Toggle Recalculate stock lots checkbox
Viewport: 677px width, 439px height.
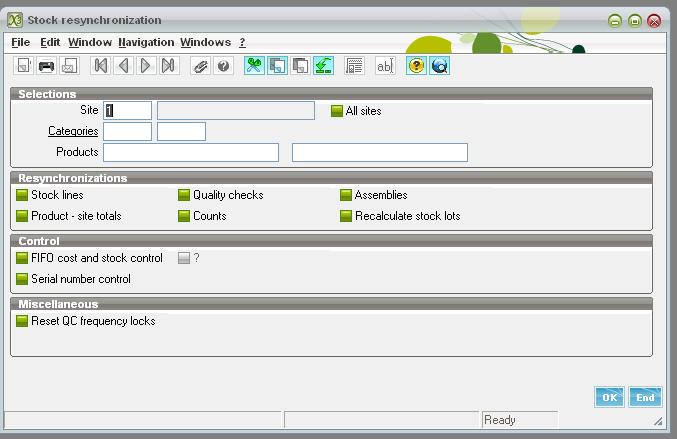click(x=346, y=216)
